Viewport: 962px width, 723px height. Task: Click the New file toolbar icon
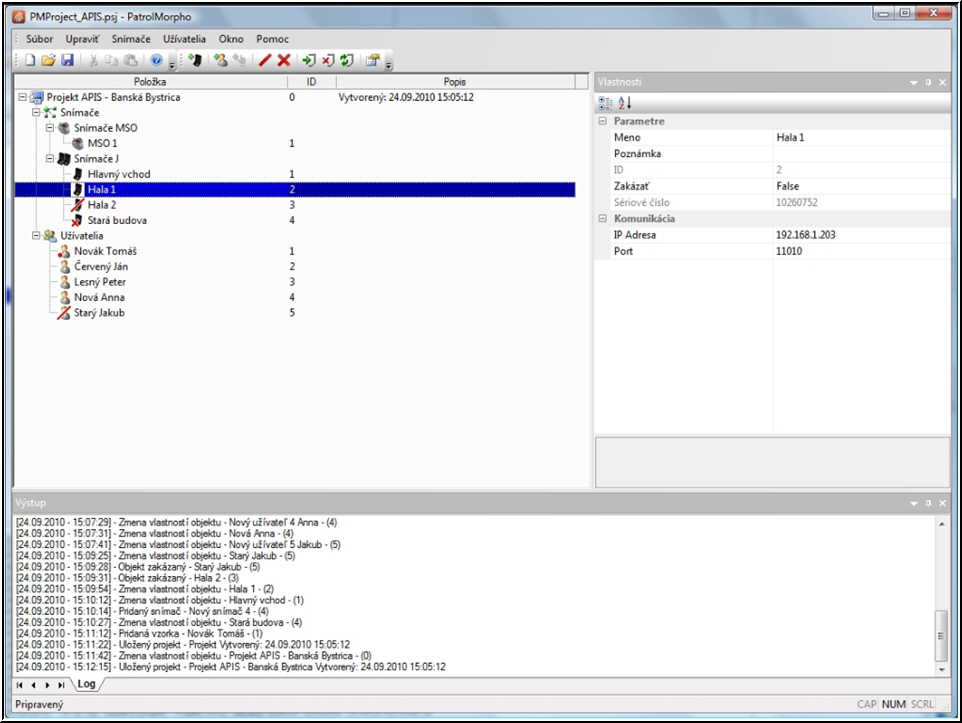30,61
